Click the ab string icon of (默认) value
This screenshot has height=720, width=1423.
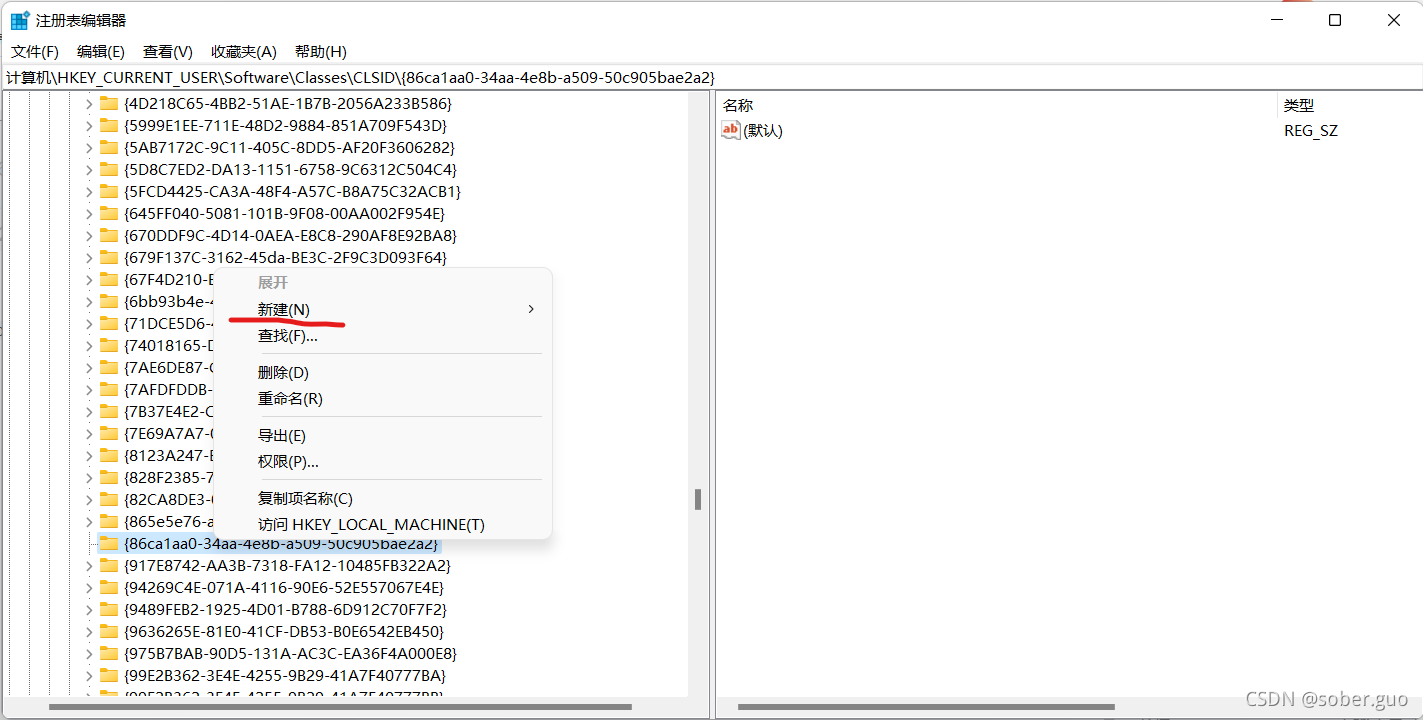731,130
